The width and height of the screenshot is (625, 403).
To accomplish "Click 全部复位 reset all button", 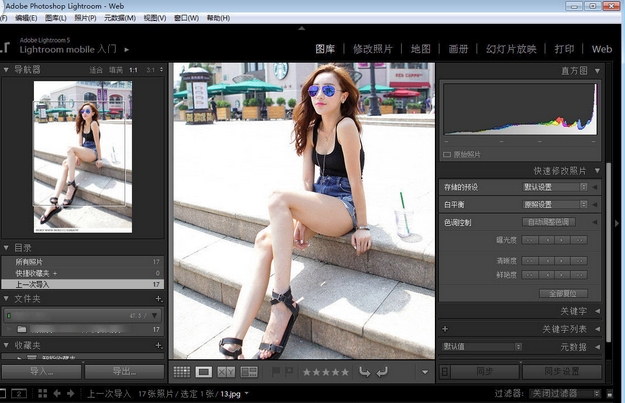I will 563,294.
